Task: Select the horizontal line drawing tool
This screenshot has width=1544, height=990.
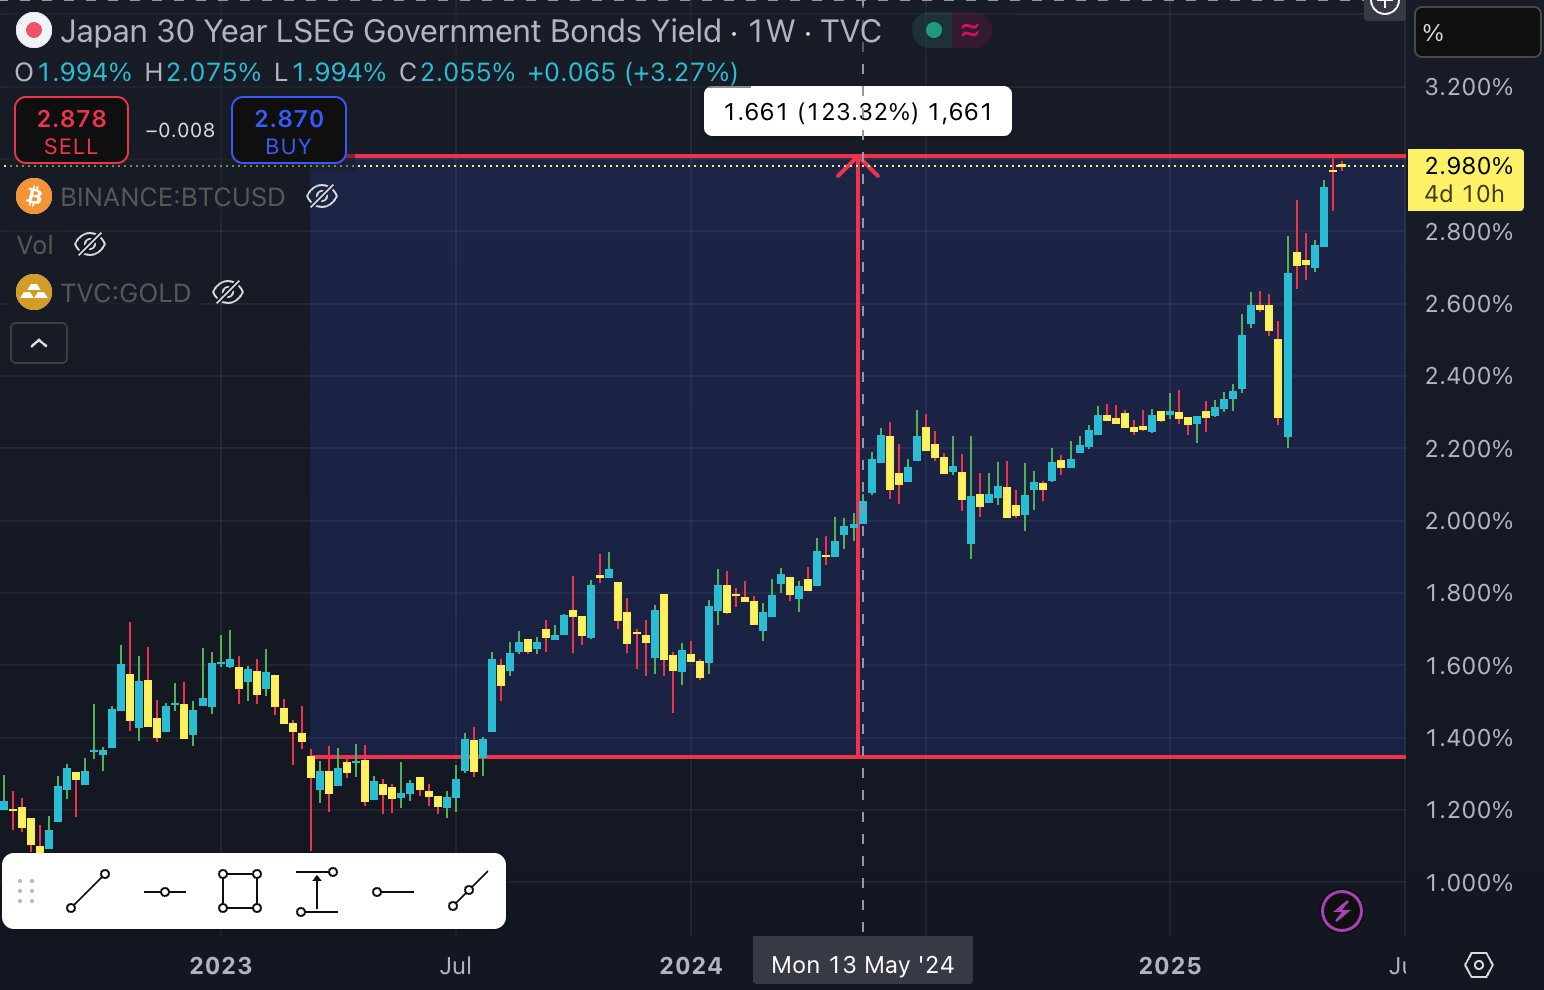Action: [x=164, y=891]
